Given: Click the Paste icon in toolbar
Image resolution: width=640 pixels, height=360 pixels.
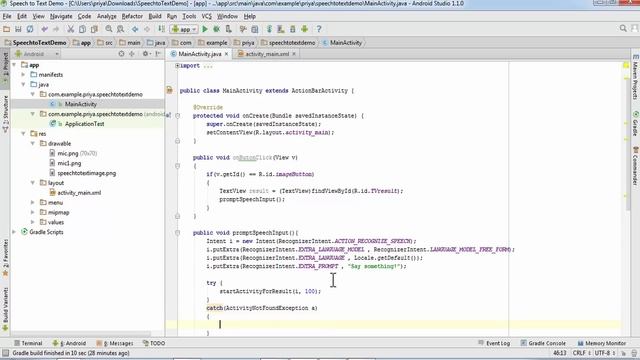Looking at the screenshot, I should click(94, 29).
